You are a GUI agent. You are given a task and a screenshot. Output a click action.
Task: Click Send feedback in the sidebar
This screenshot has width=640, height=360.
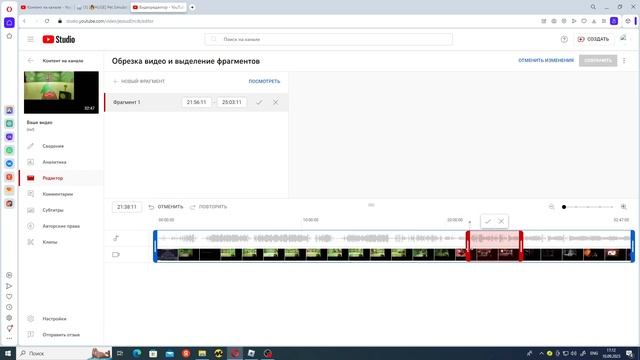pyautogui.click(x=61, y=335)
